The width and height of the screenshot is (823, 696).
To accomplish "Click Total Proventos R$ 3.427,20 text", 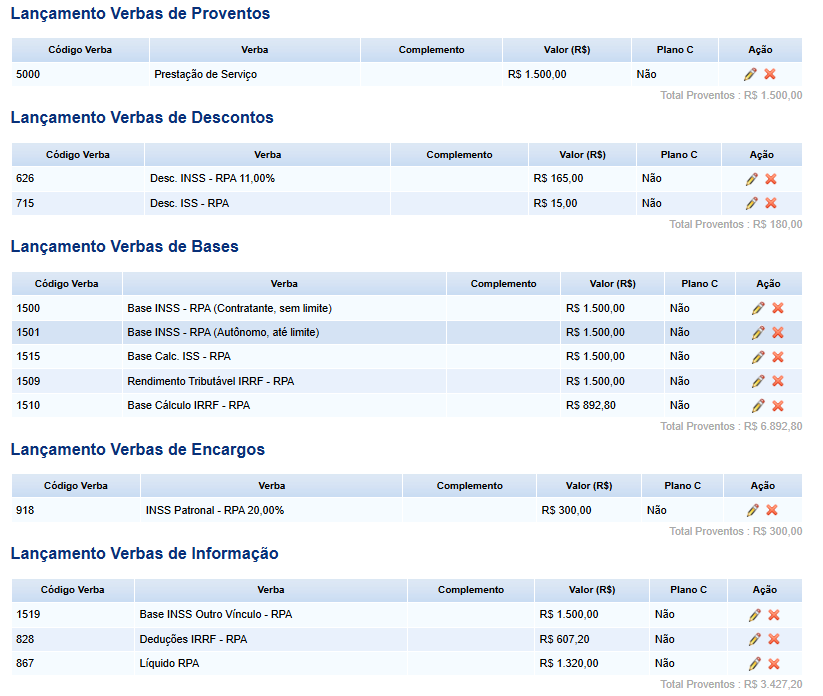I will point(731,684).
